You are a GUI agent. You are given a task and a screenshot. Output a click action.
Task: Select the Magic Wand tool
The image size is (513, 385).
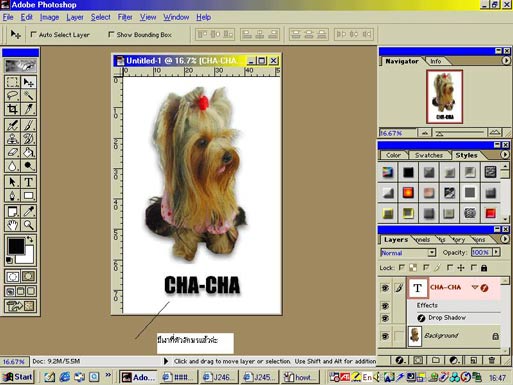coord(28,95)
